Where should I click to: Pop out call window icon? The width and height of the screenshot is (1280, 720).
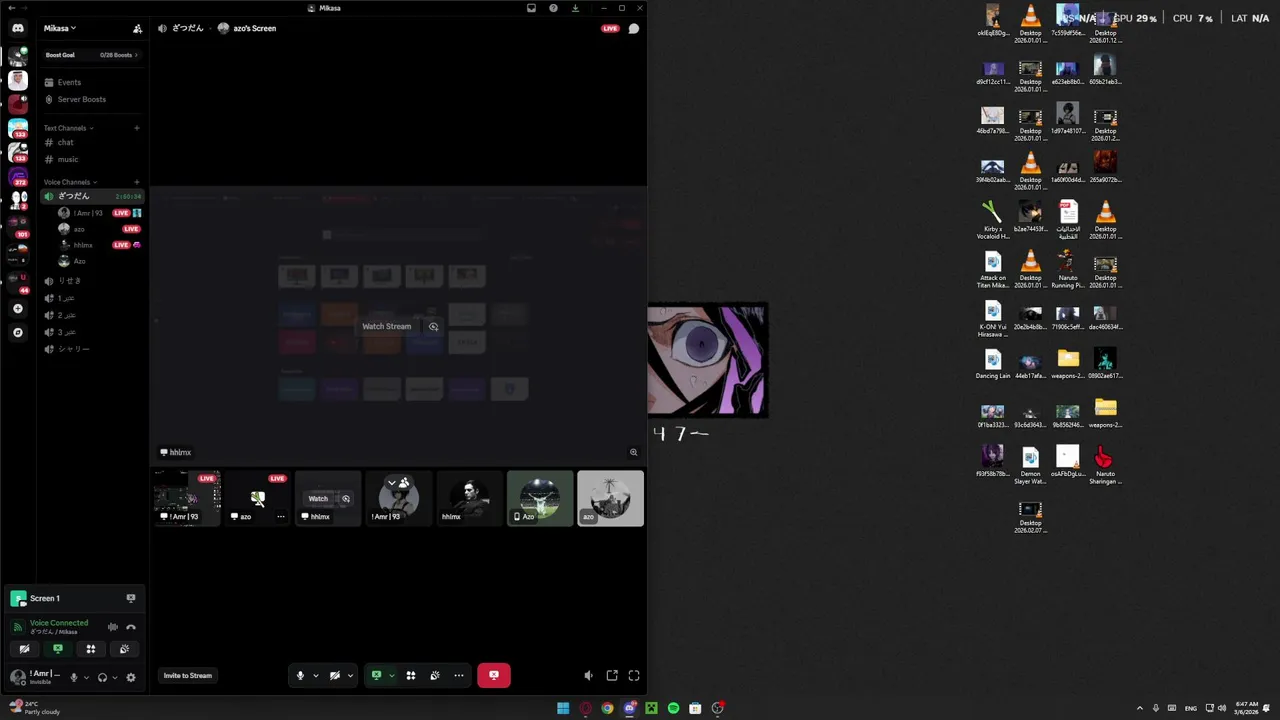pyautogui.click(x=612, y=676)
